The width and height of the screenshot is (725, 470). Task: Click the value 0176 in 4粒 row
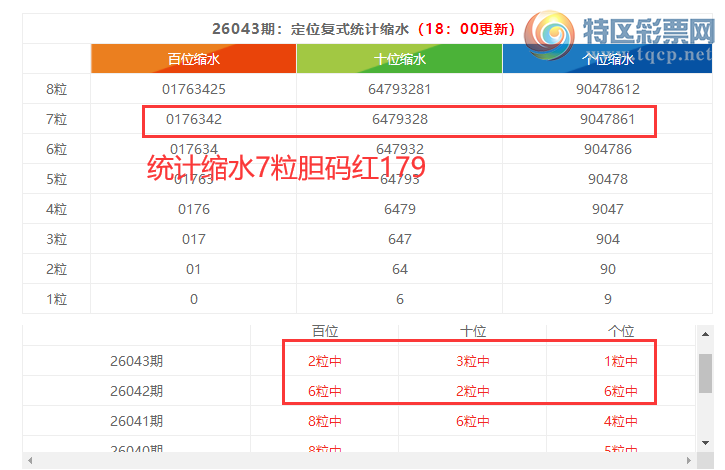tap(194, 209)
